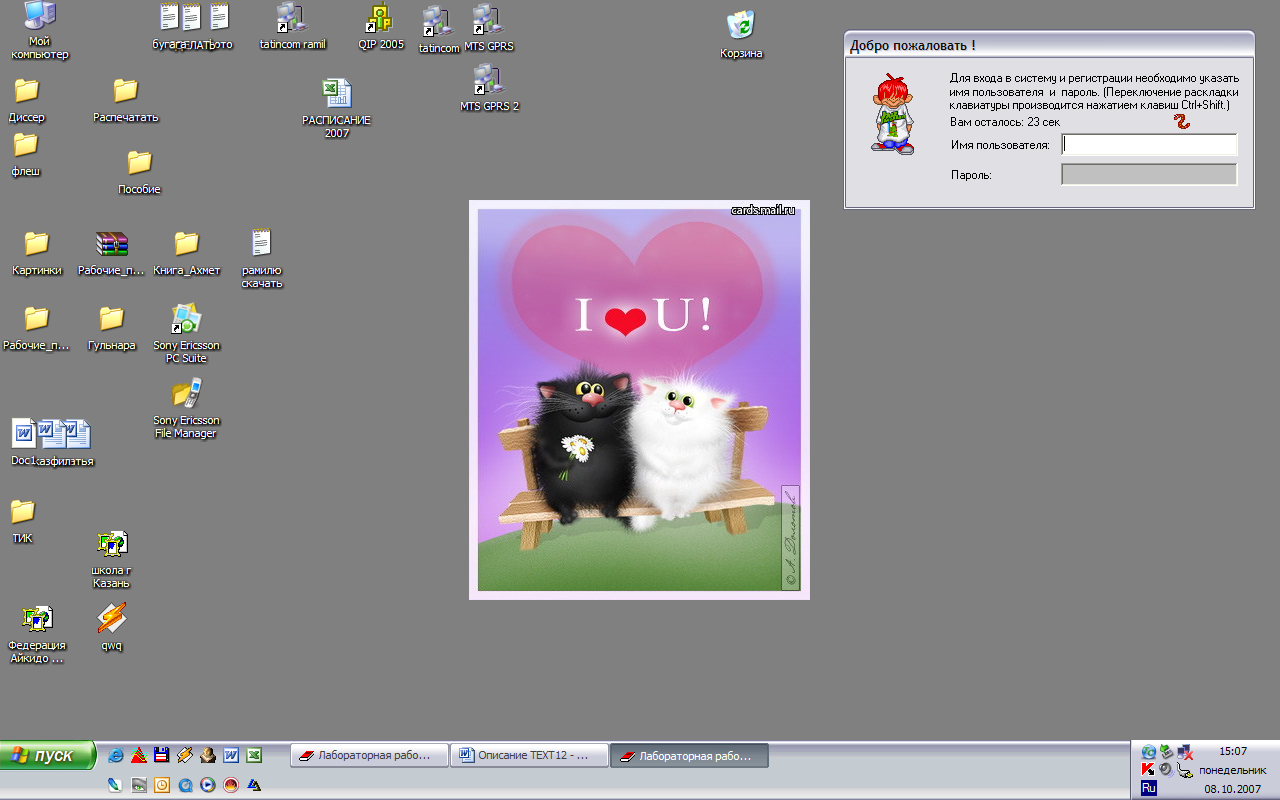Select the Гульнара folder icon
This screenshot has height=800, width=1280.
click(112, 328)
